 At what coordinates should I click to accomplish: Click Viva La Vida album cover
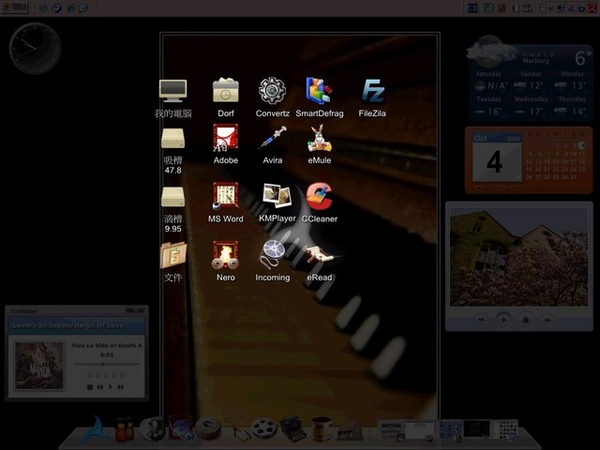pos(39,365)
